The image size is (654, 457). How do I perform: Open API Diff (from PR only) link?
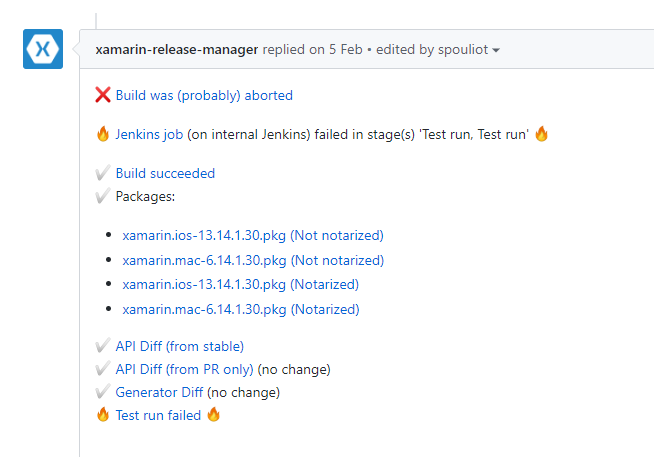[x=182, y=369]
